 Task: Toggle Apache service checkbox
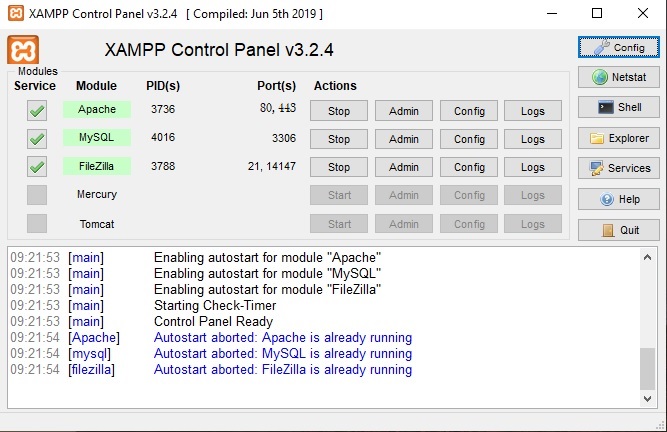[x=37, y=111]
